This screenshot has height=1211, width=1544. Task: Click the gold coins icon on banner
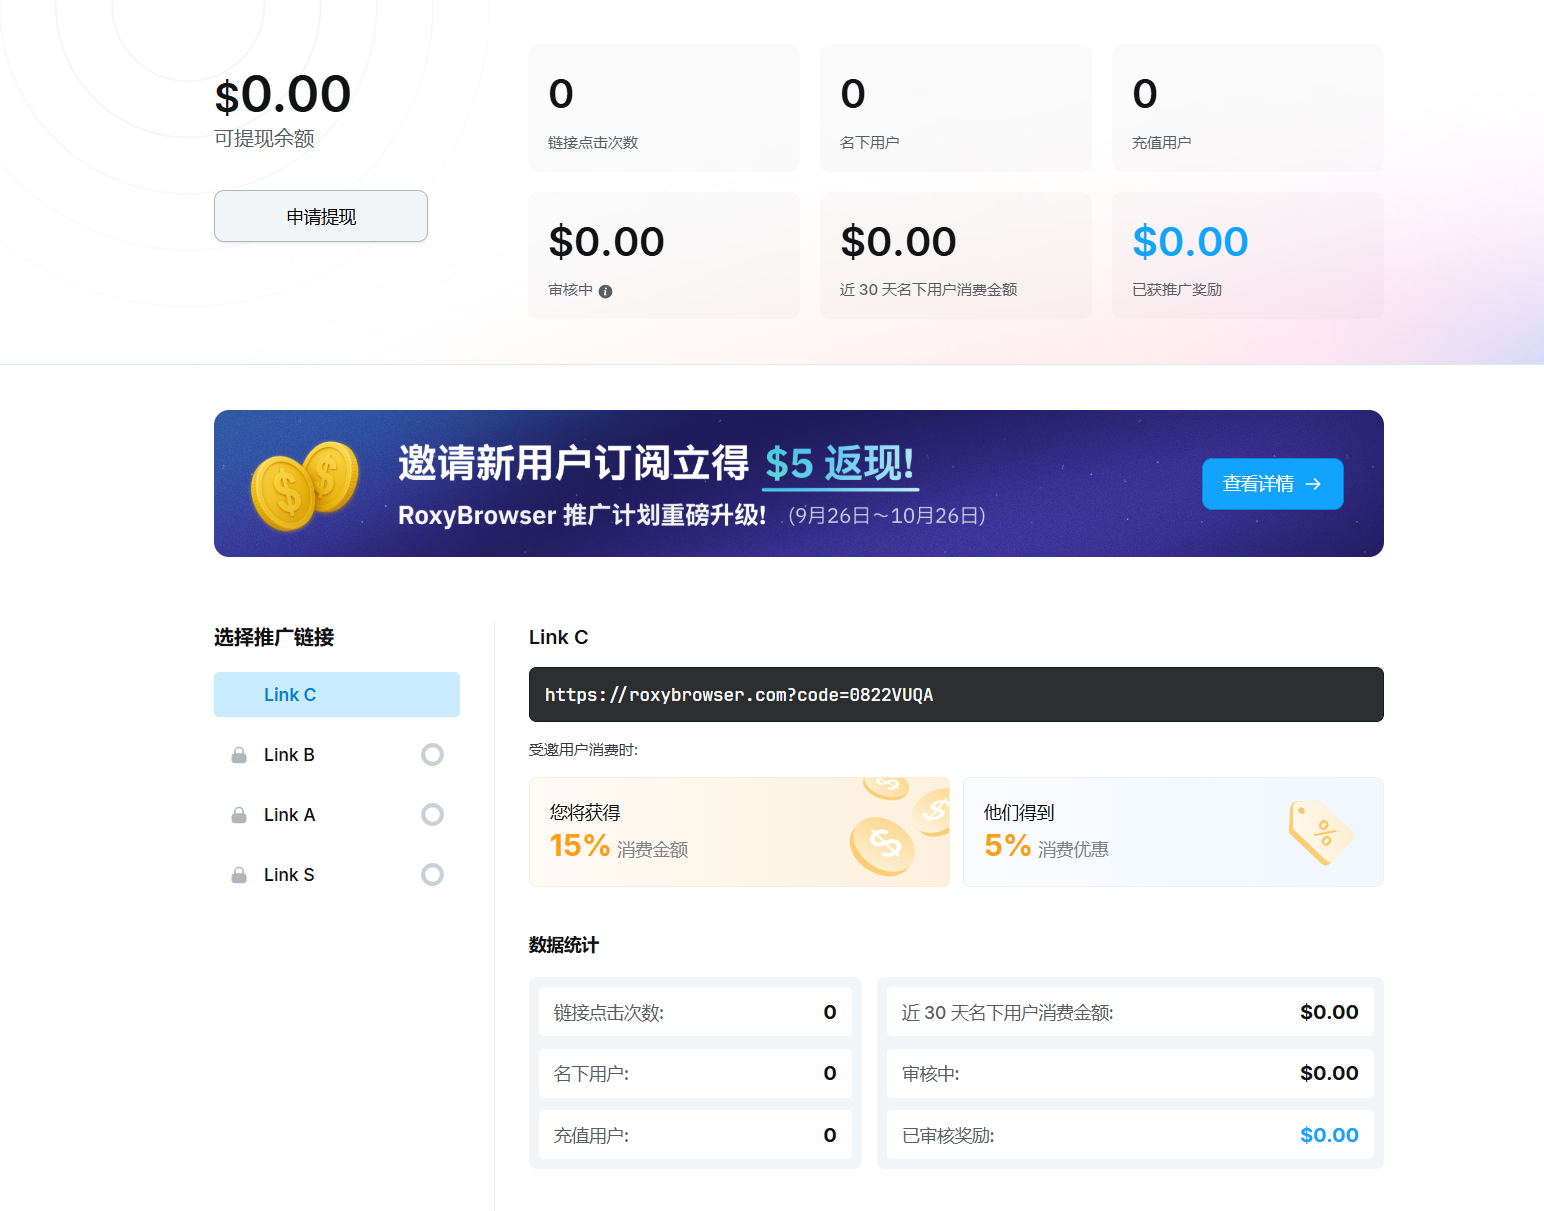[x=304, y=485]
